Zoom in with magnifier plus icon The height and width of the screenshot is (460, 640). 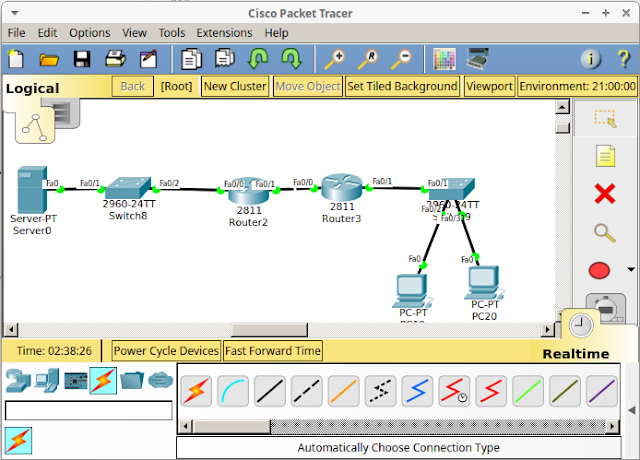pyautogui.click(x=335, y=59)
